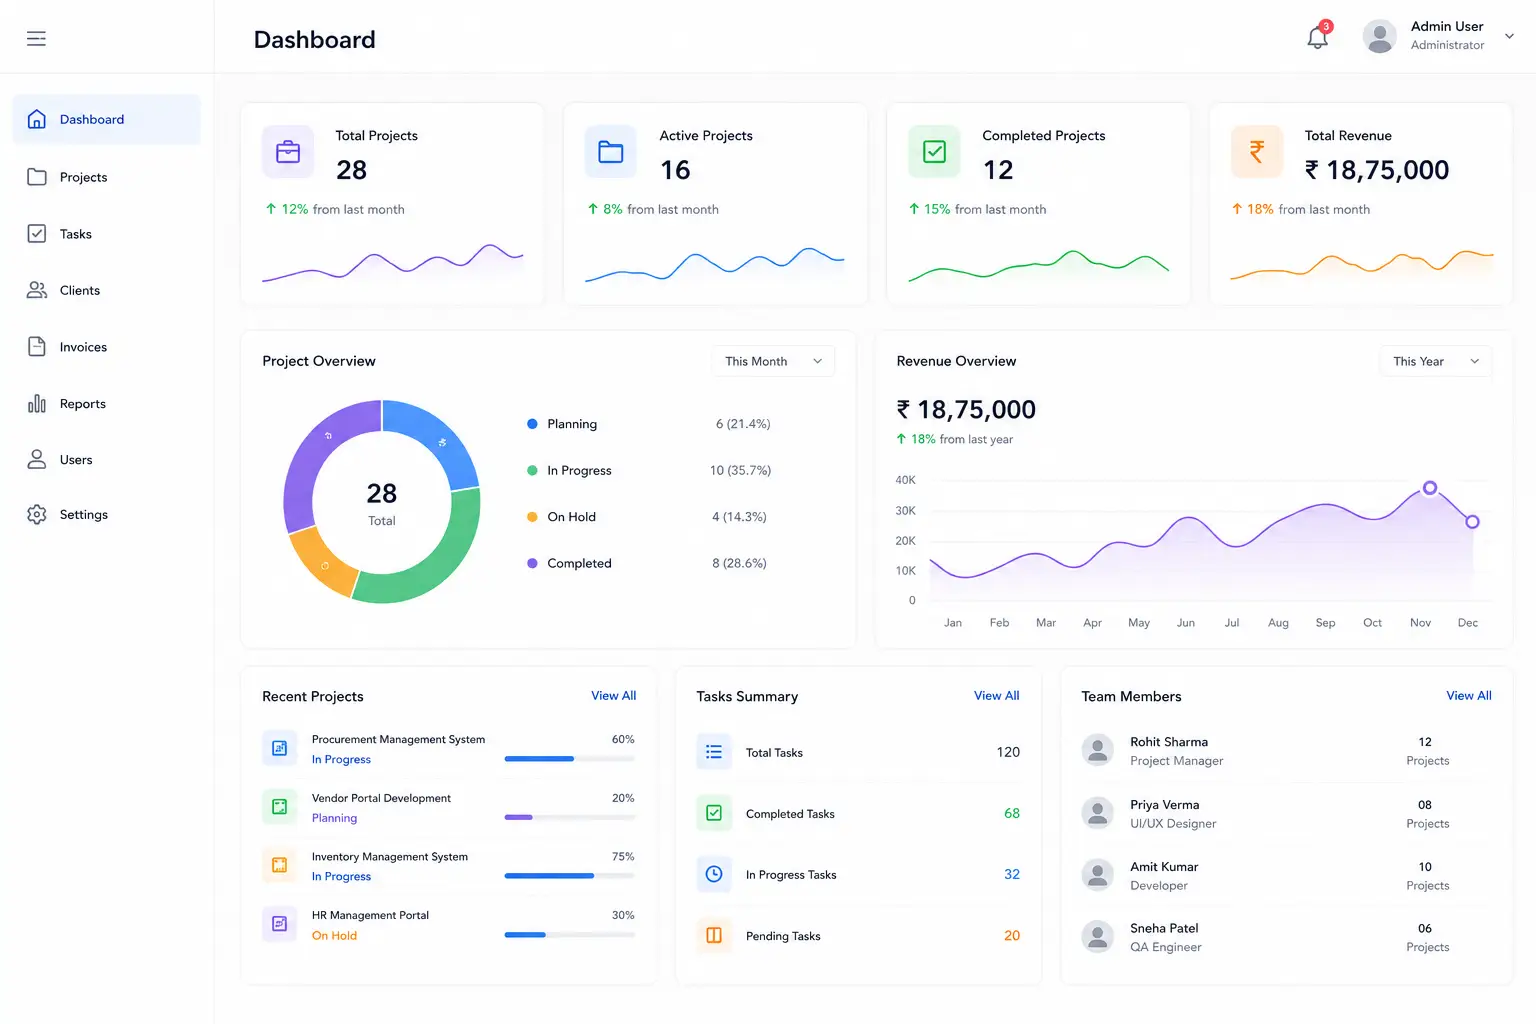The height and width of the screenshot is (1024, 1536).
Task: Click the Planning legend color dot
Action: (532, 424)
